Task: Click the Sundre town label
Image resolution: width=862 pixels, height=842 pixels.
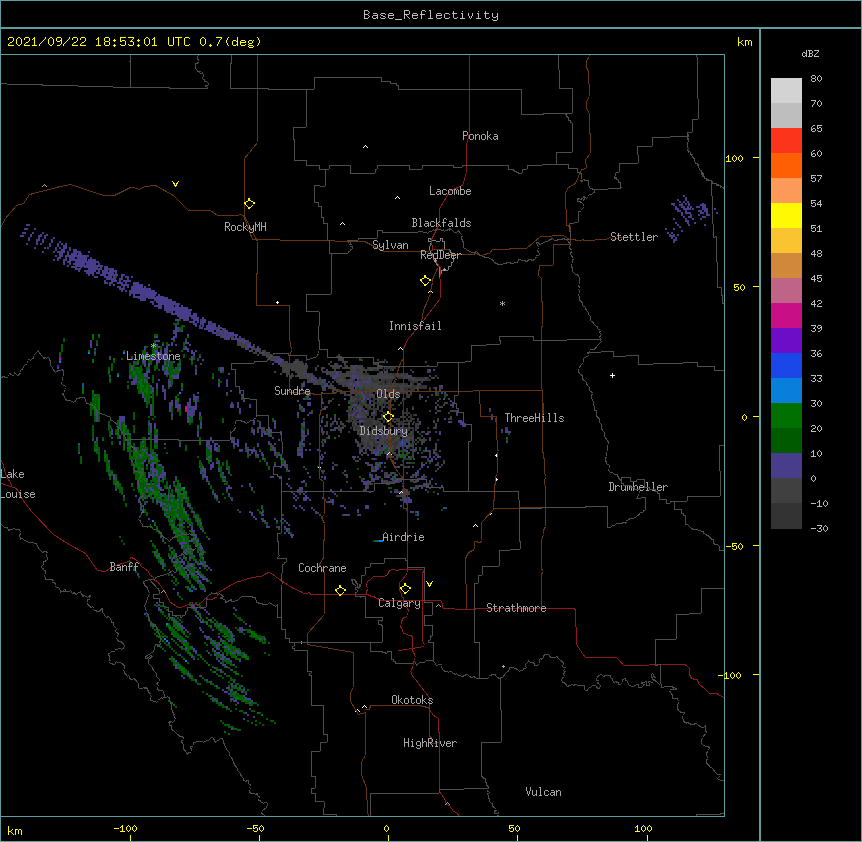Action: tap(292, 391)
